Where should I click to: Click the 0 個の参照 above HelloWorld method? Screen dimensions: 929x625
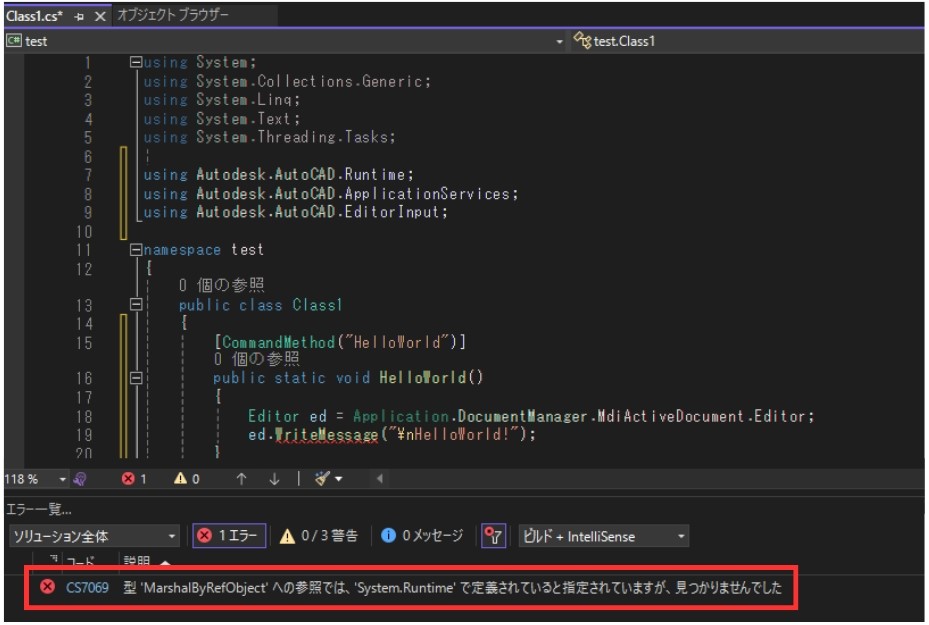tap(257, 359)
